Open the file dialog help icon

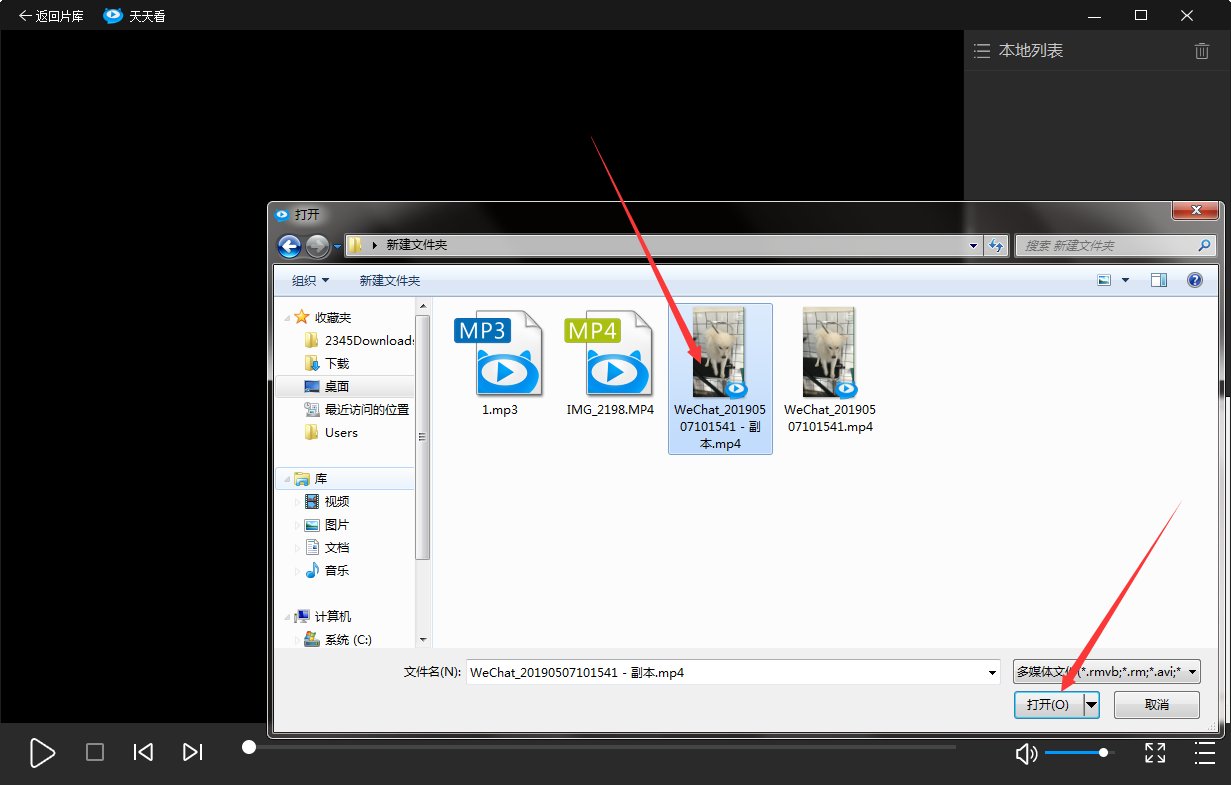[1194, 281]
